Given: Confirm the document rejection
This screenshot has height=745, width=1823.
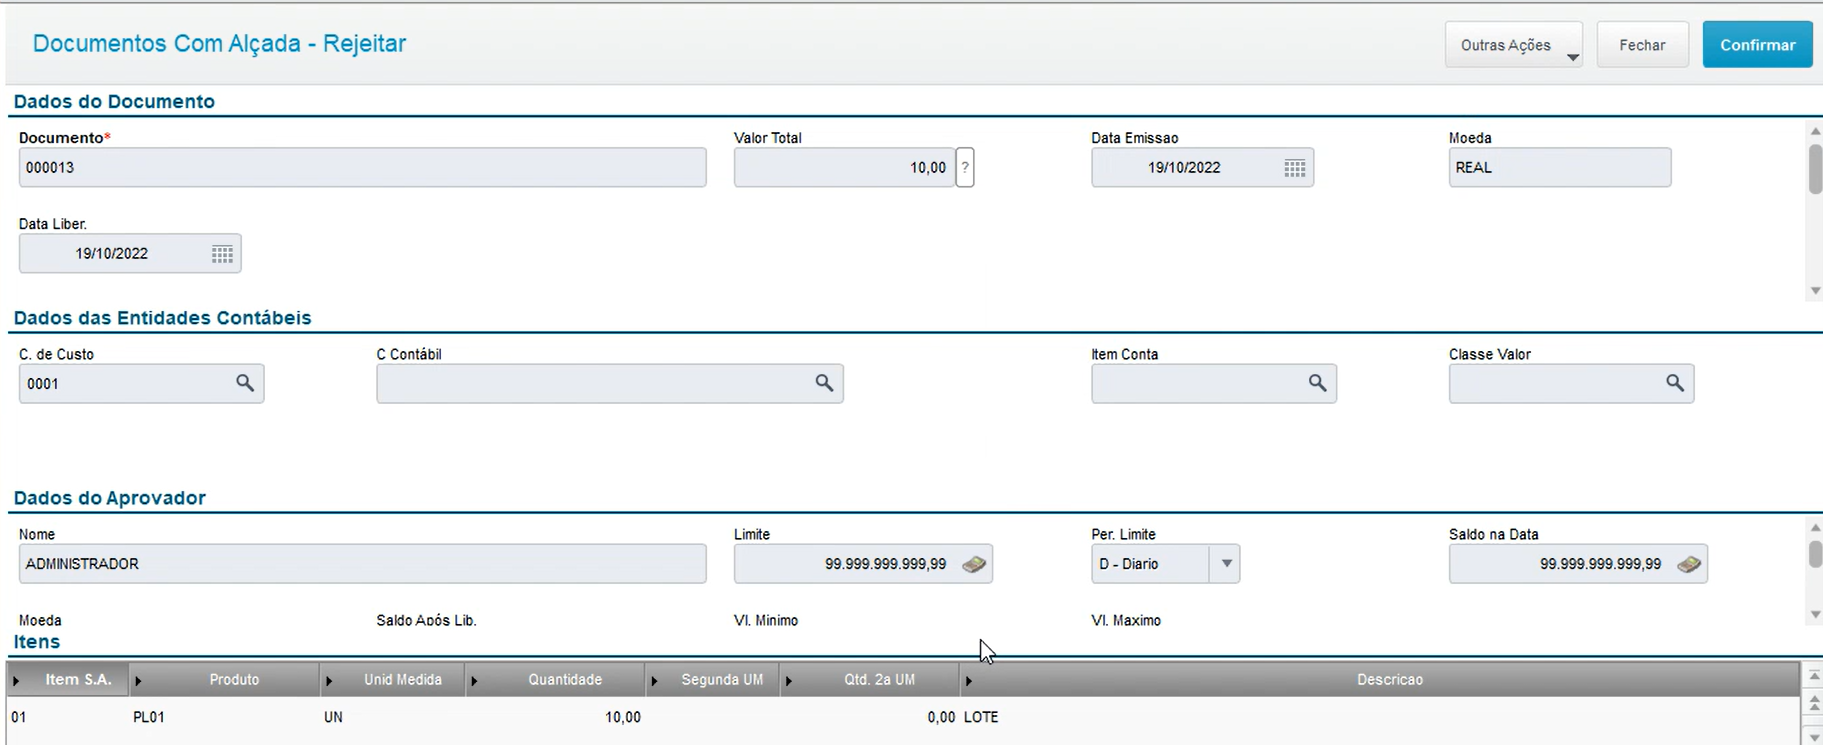Looking at the screenshot, I should [x=1758, y=45].
